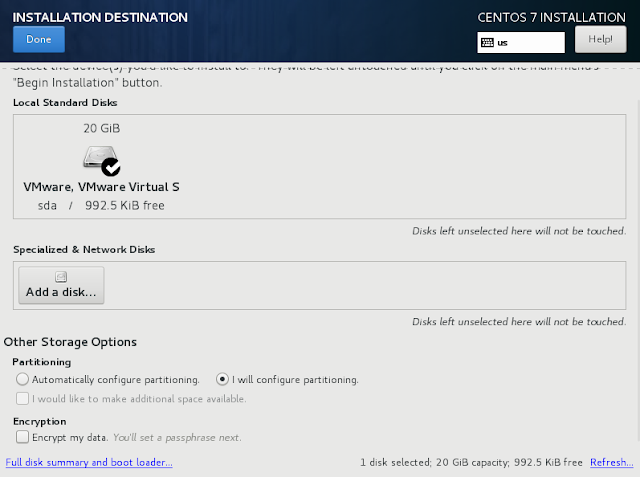Click the keyboard layout icon
640x477 pixels.
tap(487, 42)
